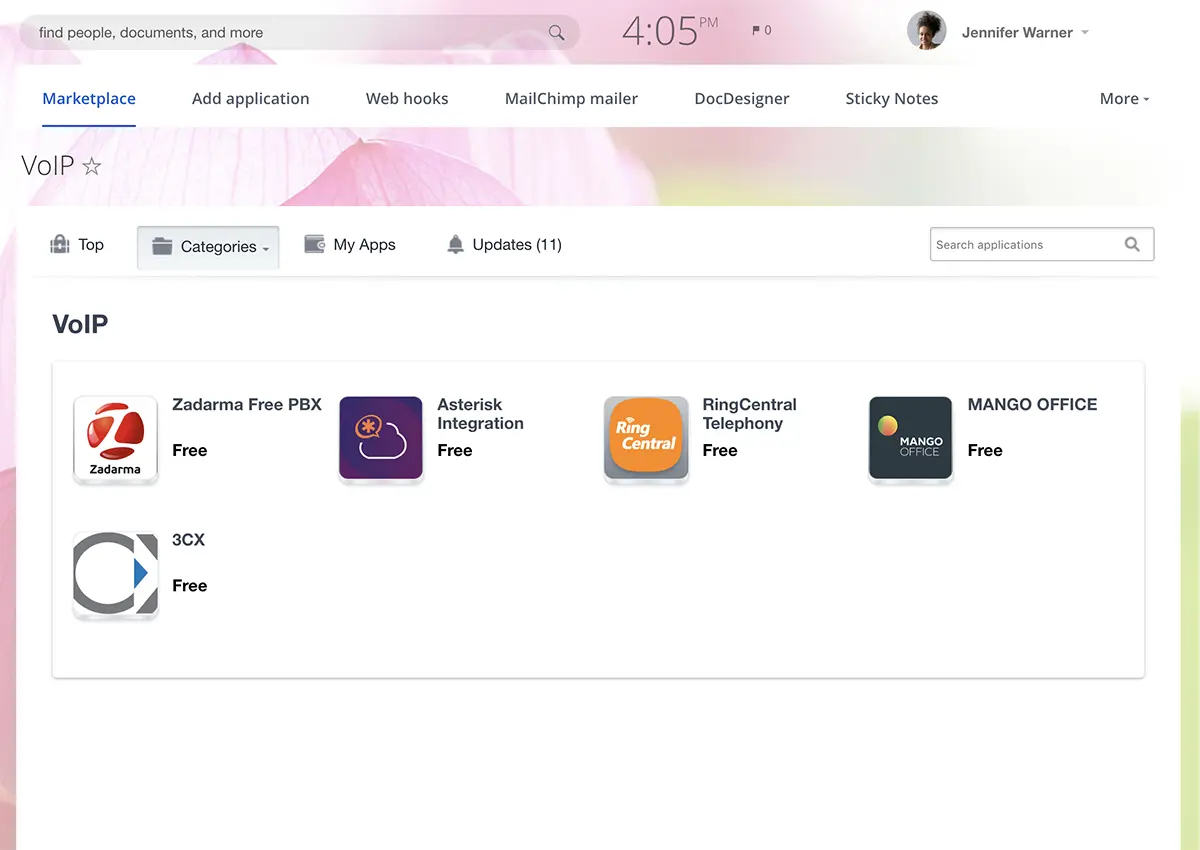The image size is (1200, 850).
Task: Show Updates (11) list
Action: point(504,245)
